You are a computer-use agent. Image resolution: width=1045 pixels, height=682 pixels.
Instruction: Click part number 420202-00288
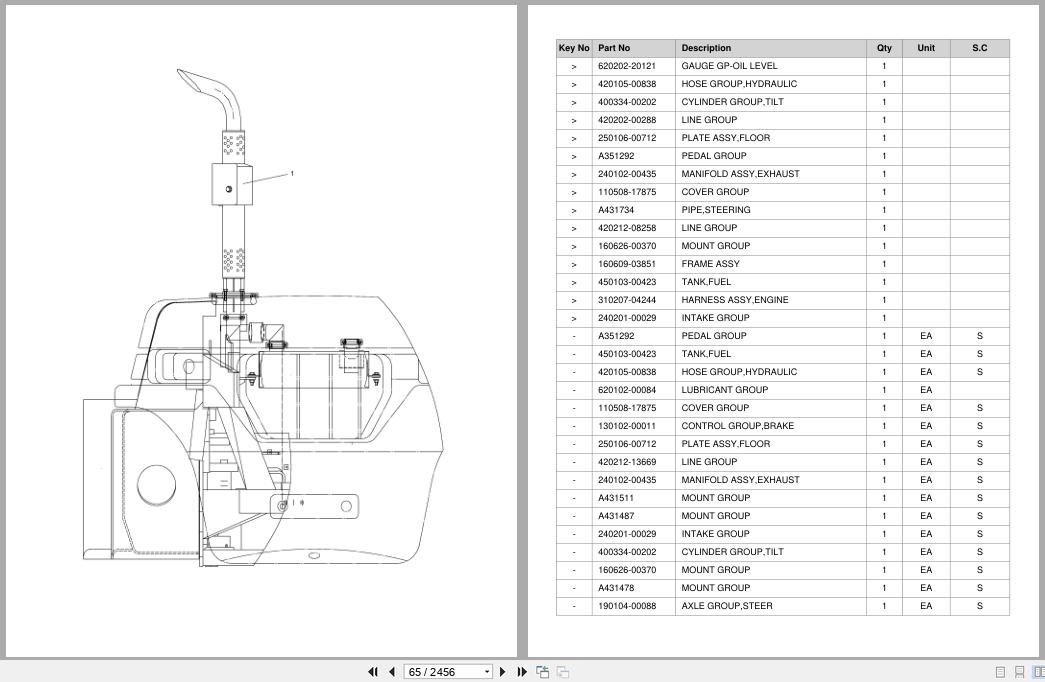[x=626, y=120]
